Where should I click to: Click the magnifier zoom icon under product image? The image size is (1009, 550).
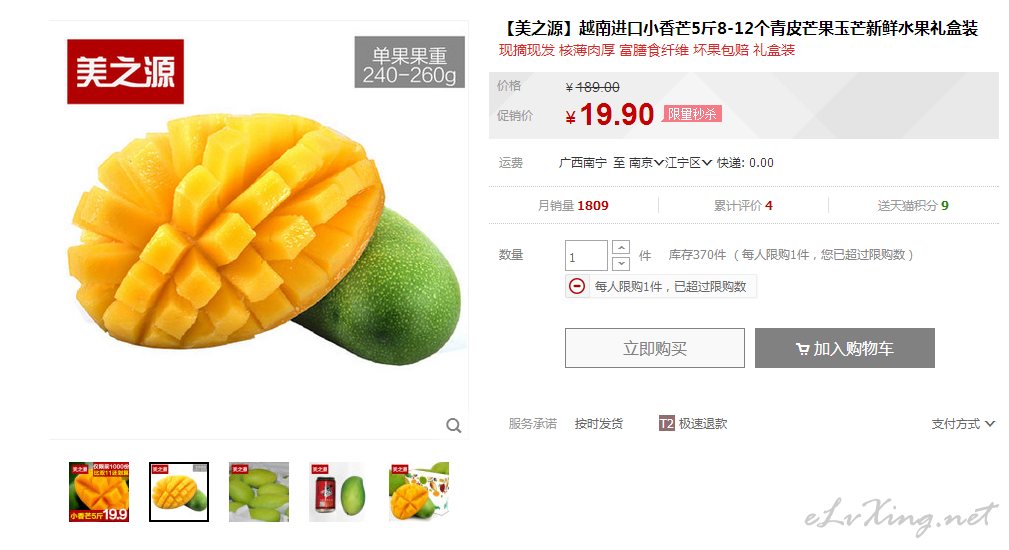[454, 425]
